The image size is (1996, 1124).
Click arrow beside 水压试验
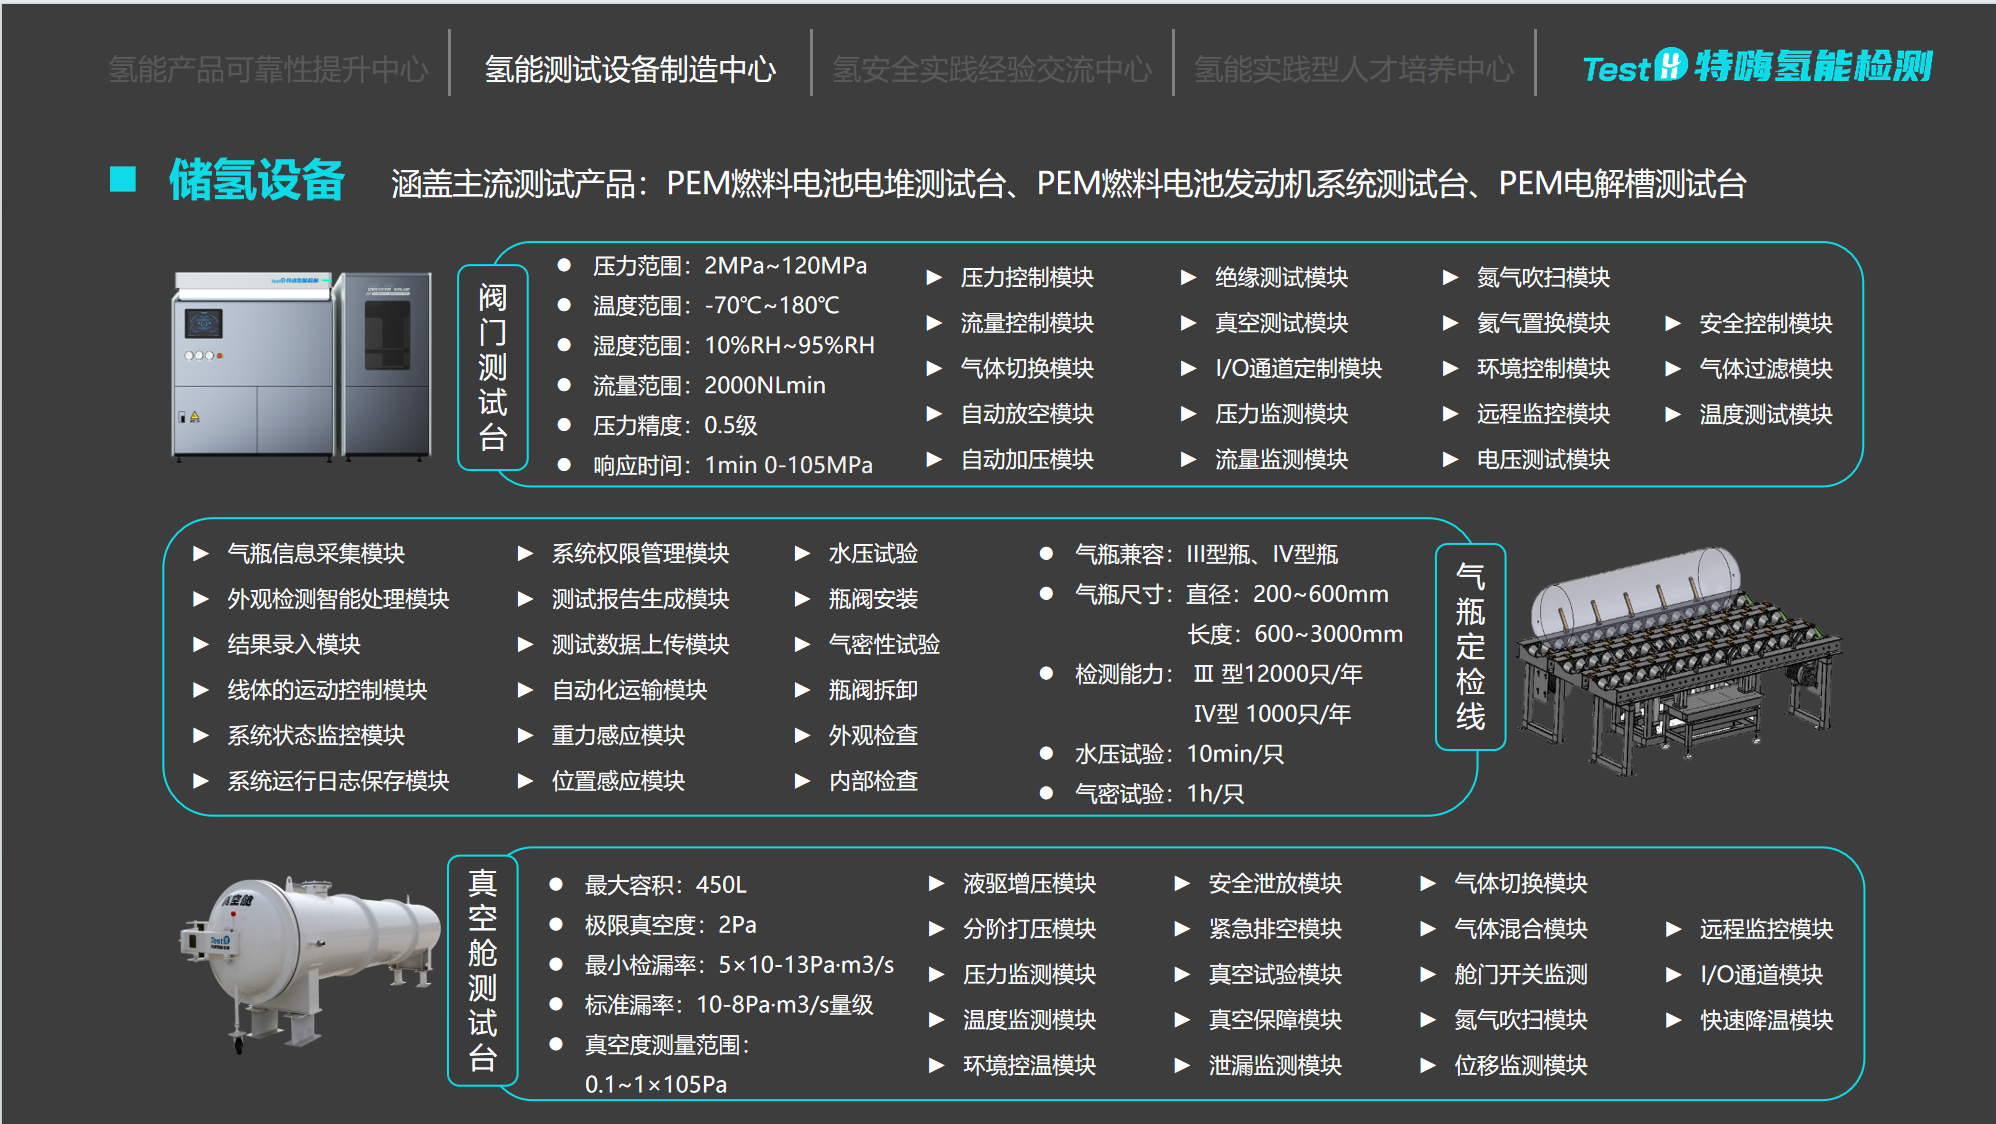(x=801, y=553)
